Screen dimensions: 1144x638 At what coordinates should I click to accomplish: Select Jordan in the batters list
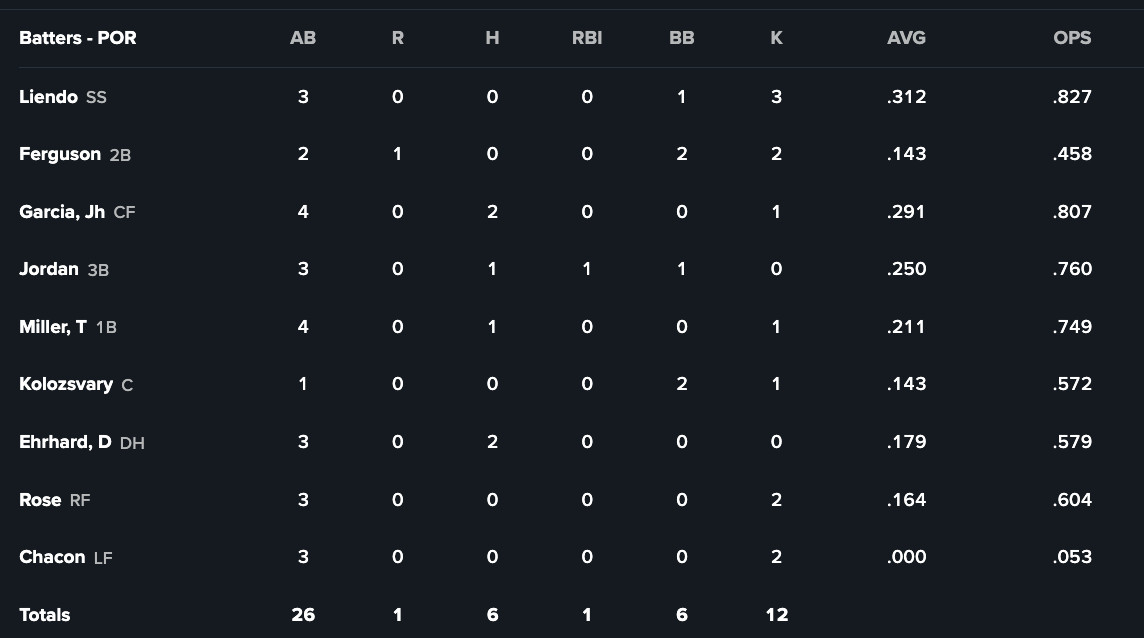pos(49,269)
